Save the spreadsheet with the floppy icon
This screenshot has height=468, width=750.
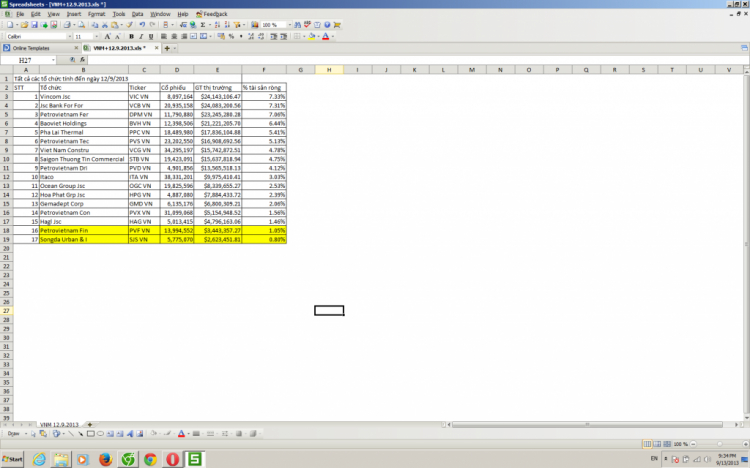click(34, 24)
